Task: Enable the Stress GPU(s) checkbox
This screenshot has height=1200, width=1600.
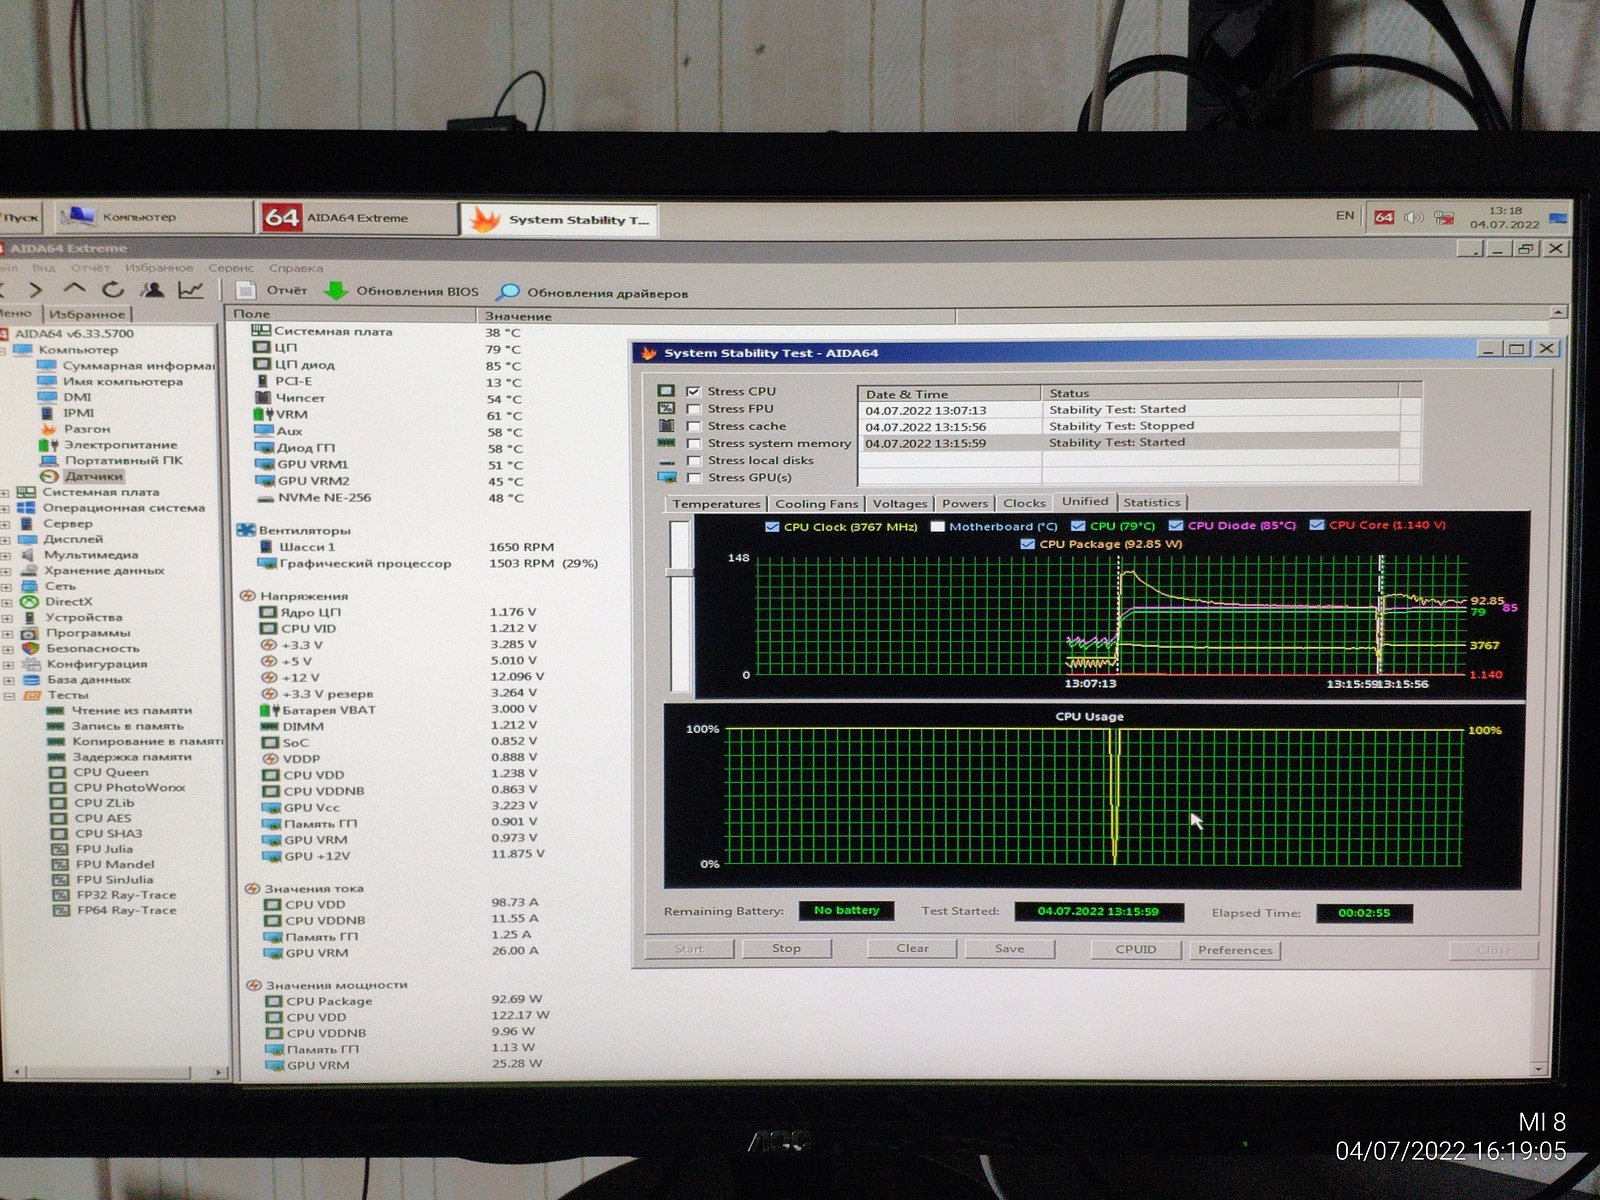Action: (x=693, y=478)
